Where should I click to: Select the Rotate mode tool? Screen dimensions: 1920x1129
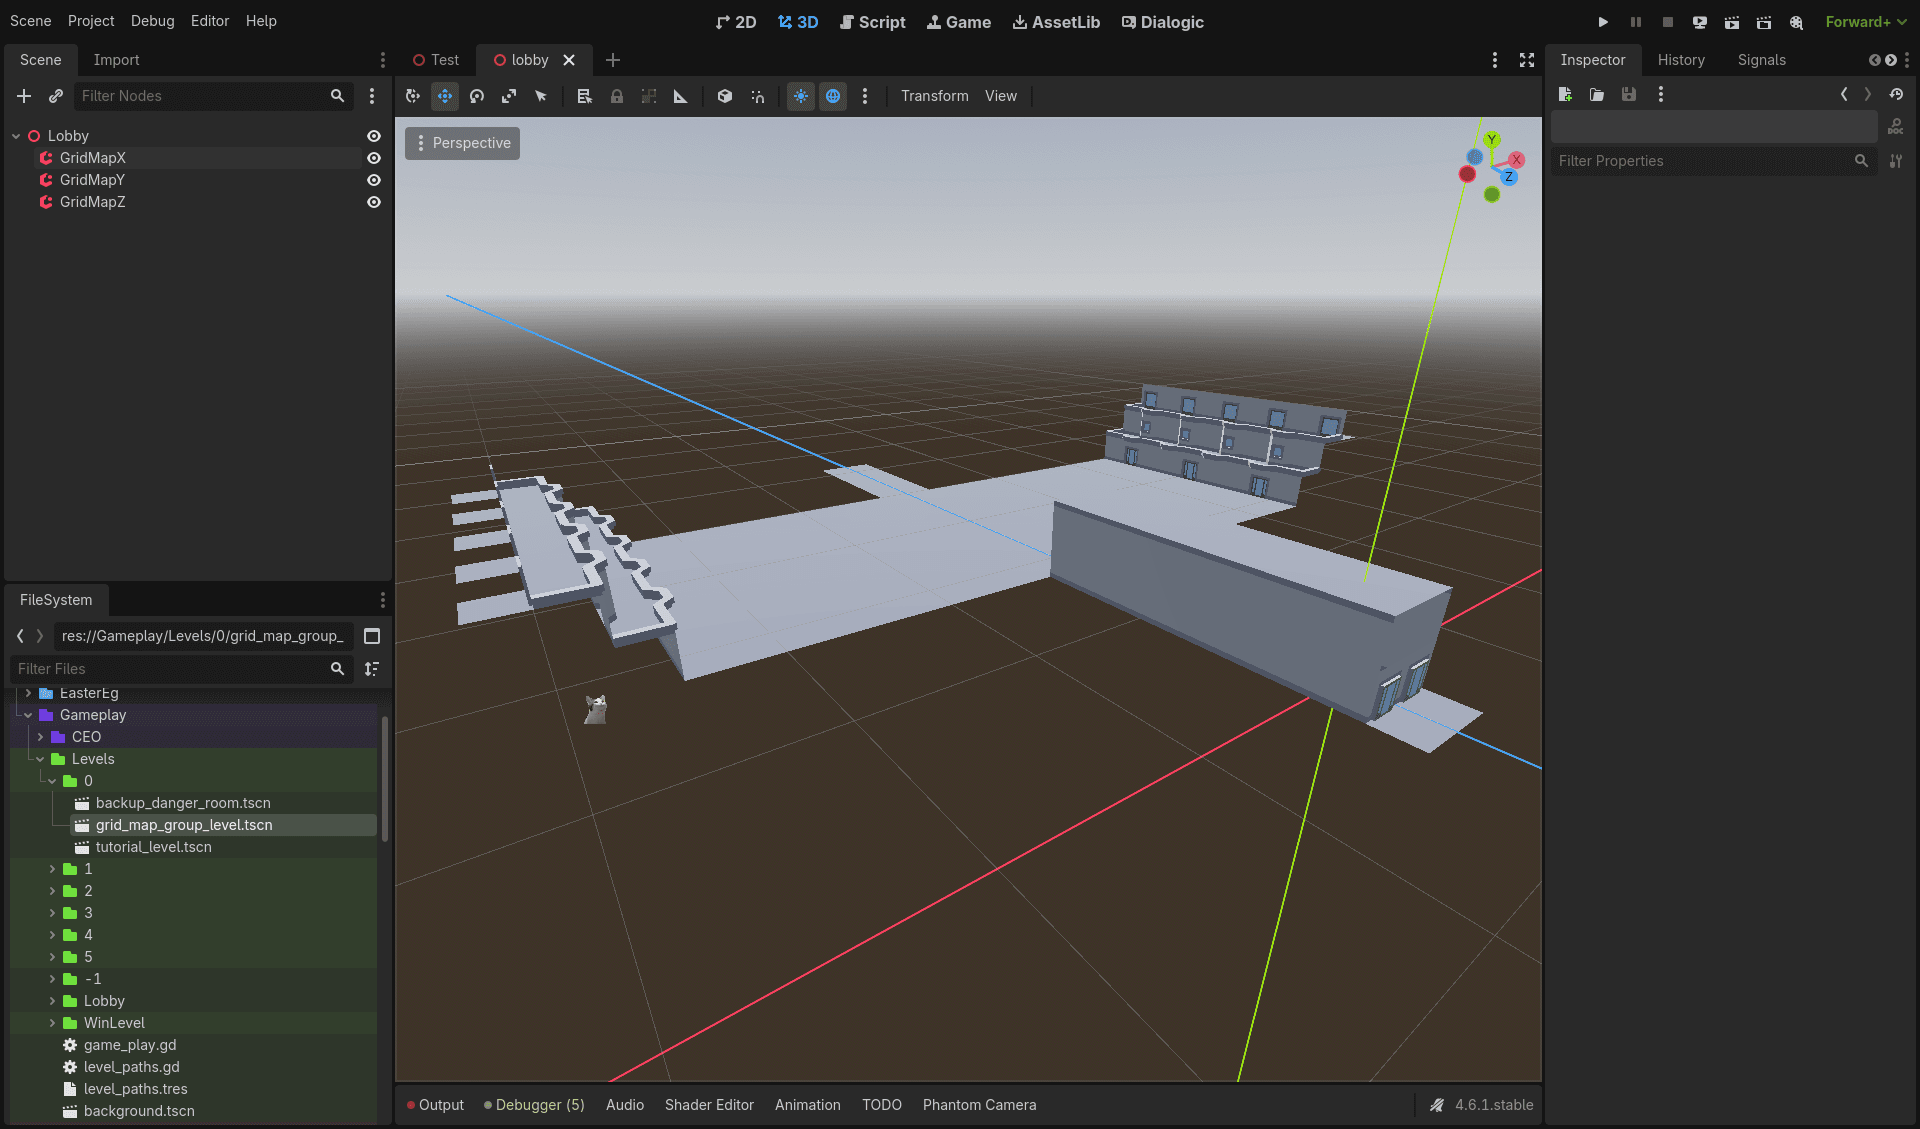click(477, 96)
